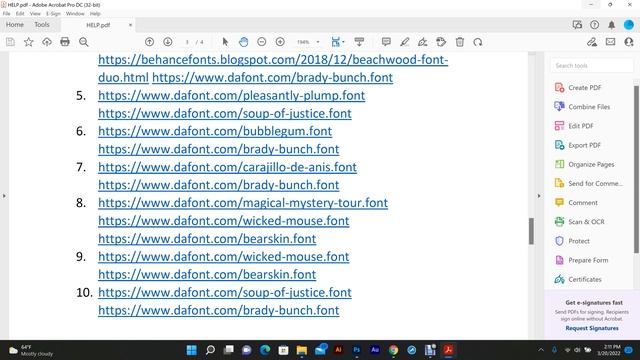
Task: Print the document using the printer icon
Action: [65, 42]
